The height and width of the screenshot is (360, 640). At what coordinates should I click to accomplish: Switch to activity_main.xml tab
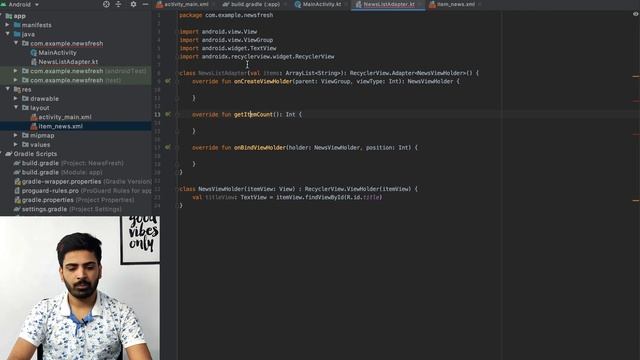click(x=186, y=4)
